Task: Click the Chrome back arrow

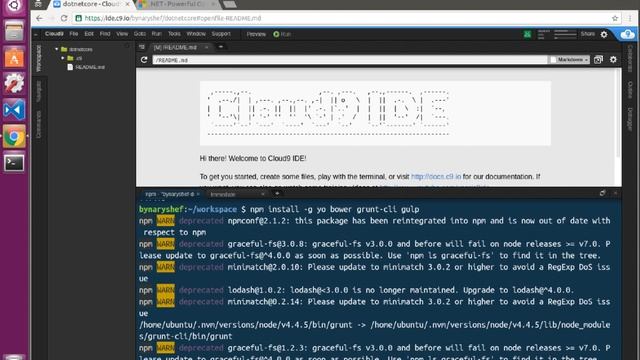Action: click(x=39, y=18)
